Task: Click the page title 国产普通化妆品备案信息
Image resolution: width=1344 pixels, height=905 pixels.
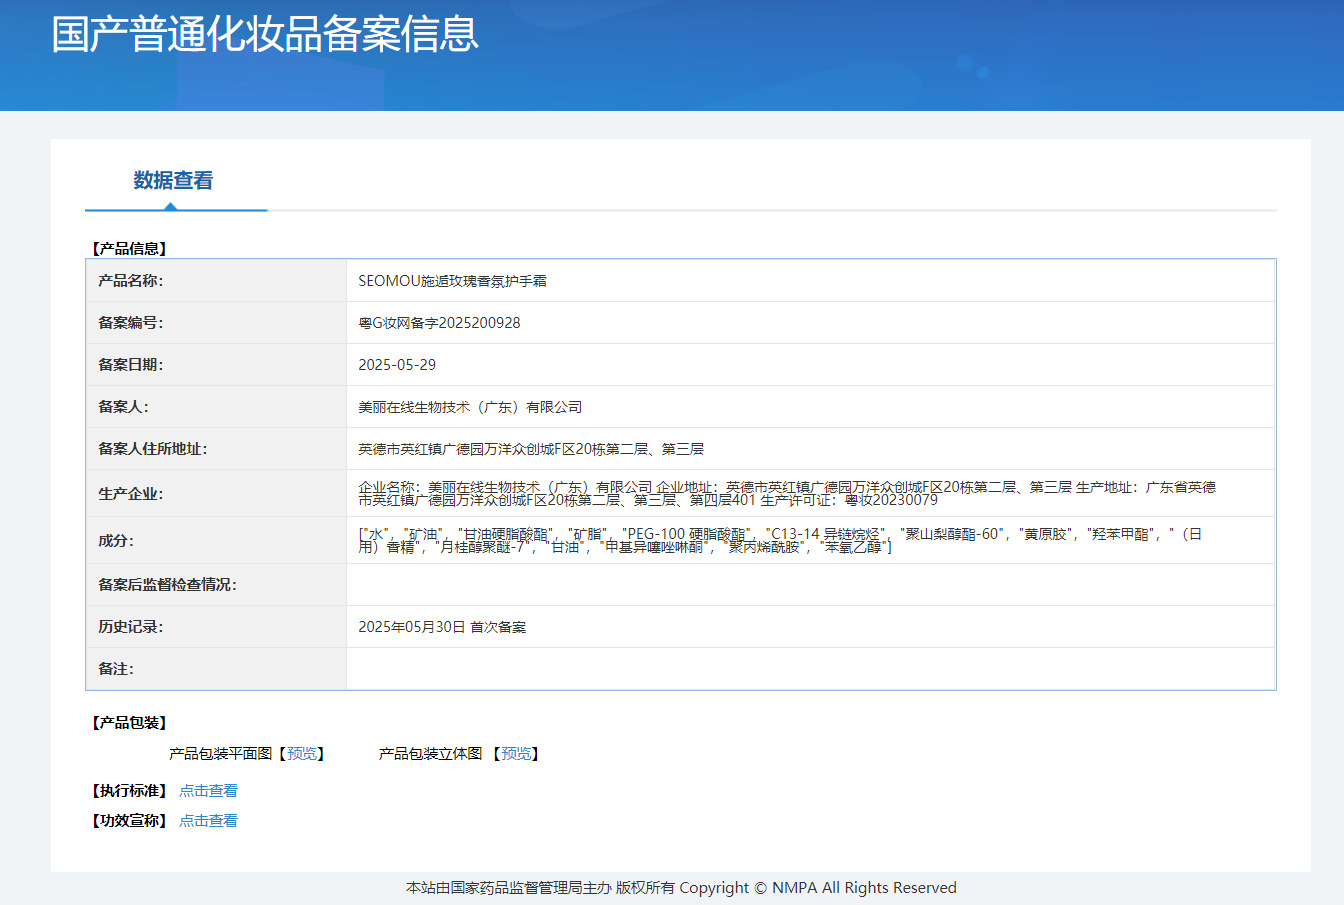Action: [x=265, y=33]
